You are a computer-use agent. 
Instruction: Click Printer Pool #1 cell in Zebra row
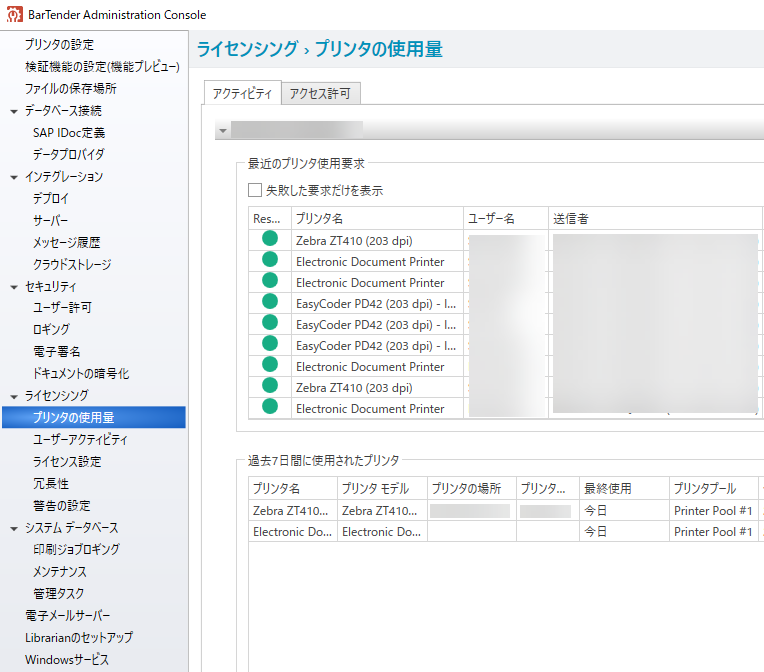pos(714,510)
